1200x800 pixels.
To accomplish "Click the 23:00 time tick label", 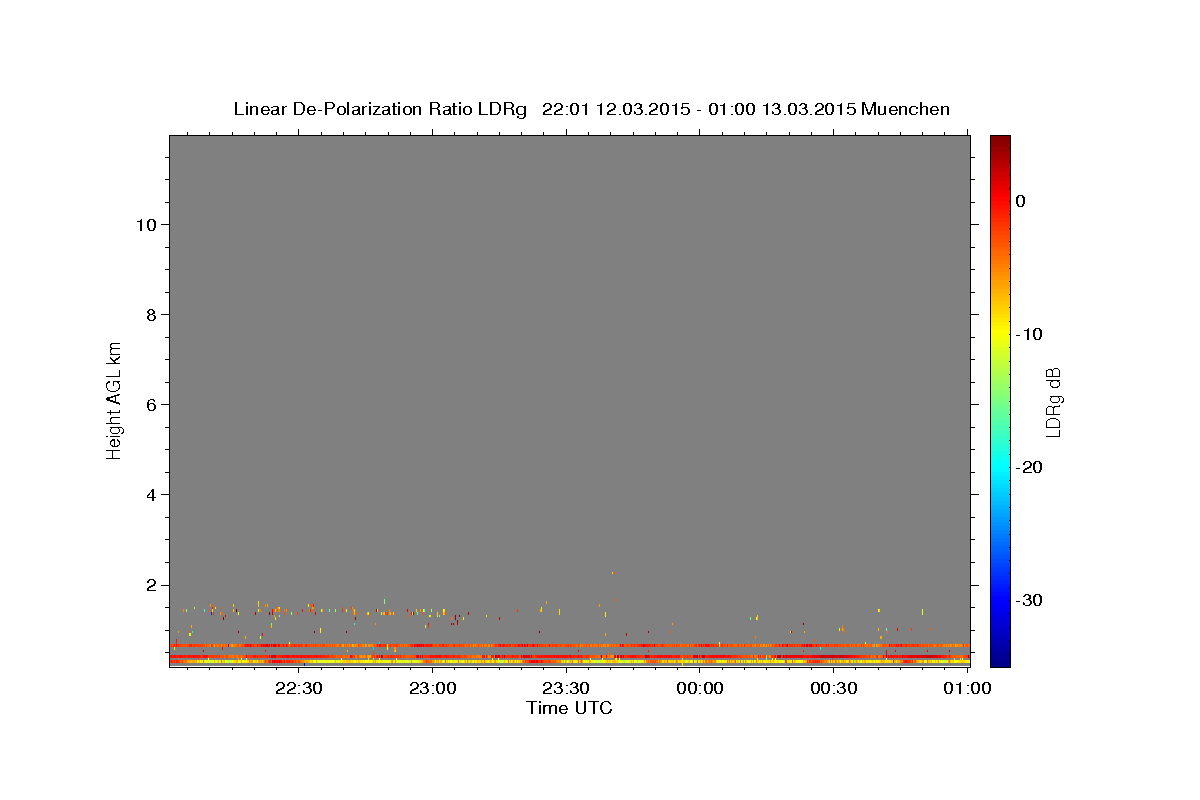I will click(433, 689).
